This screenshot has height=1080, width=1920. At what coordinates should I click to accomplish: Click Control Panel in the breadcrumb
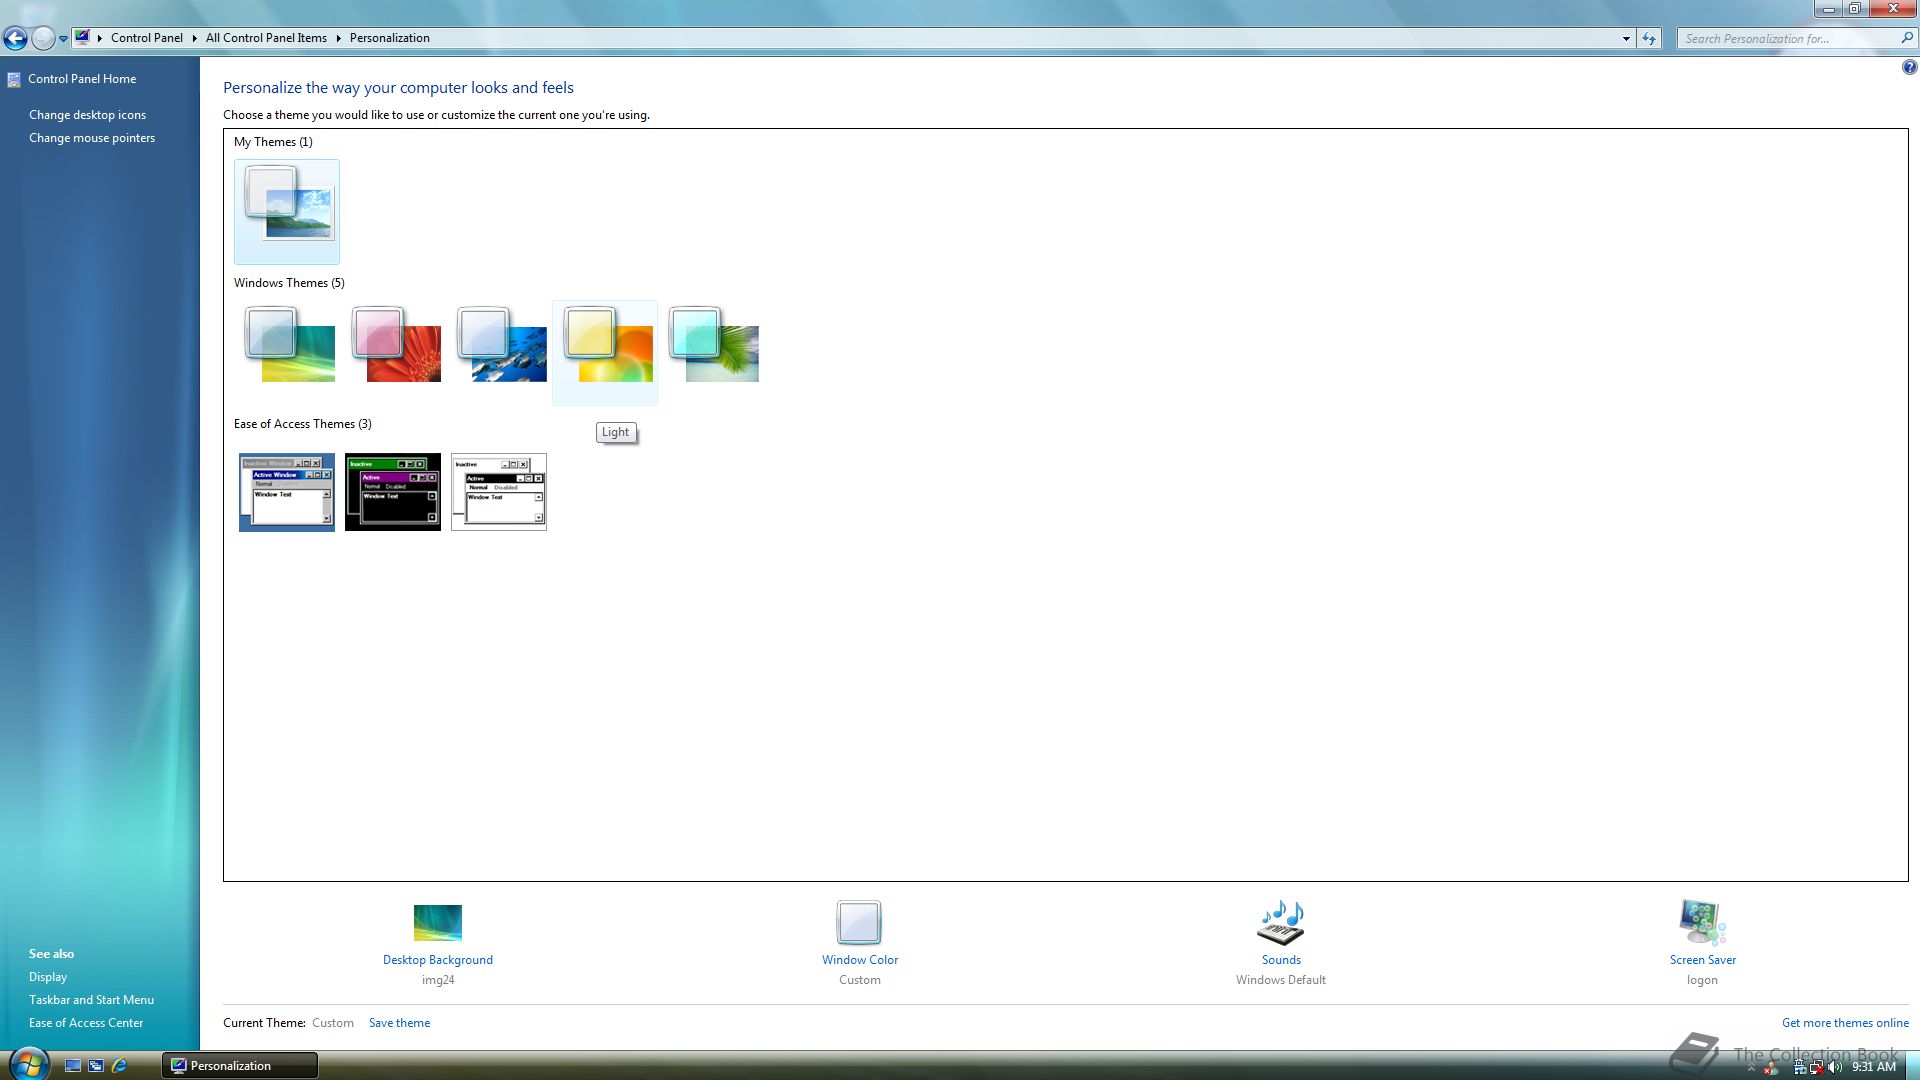pos(147,38)
